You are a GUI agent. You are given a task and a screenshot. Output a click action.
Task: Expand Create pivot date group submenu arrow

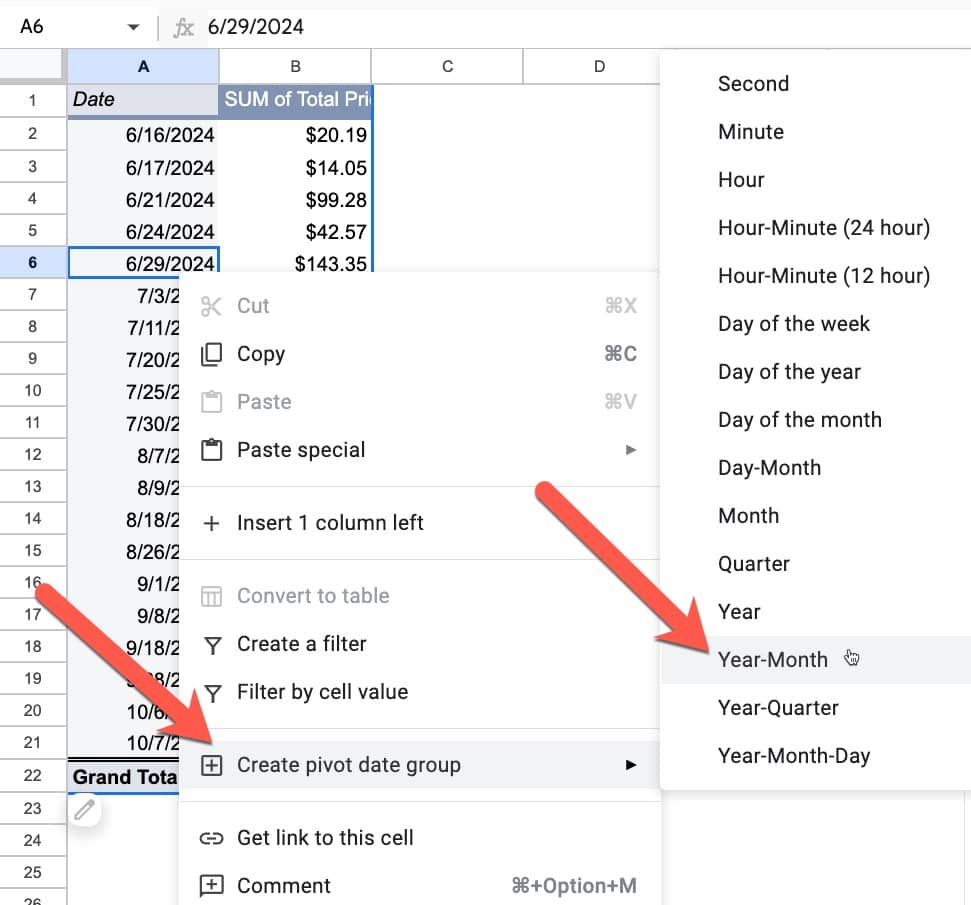630,765
